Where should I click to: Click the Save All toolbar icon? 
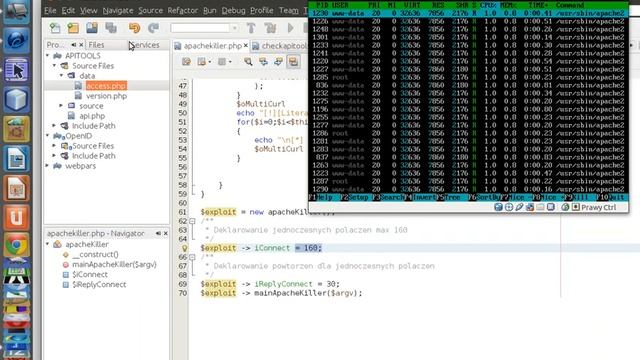pos(111,28)
